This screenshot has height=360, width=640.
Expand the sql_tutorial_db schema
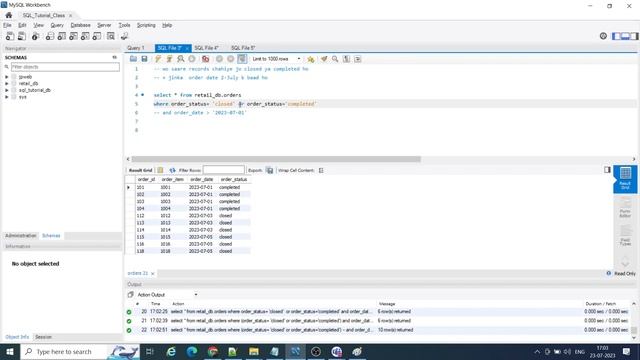[x=7, y=90]
